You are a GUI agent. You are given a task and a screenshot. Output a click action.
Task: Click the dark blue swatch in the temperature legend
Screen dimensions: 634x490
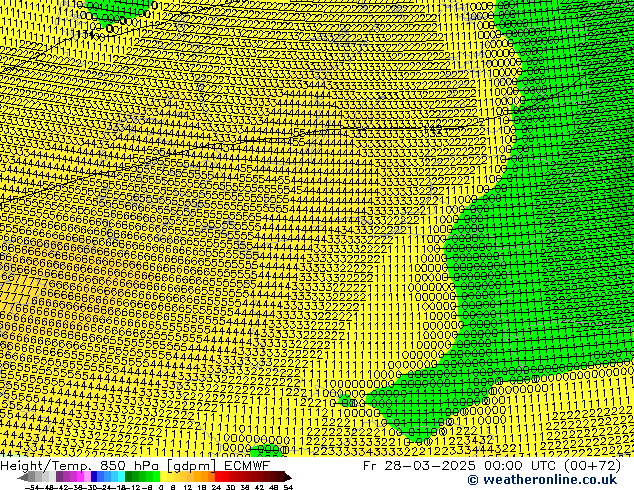click(x=94, y=477)
